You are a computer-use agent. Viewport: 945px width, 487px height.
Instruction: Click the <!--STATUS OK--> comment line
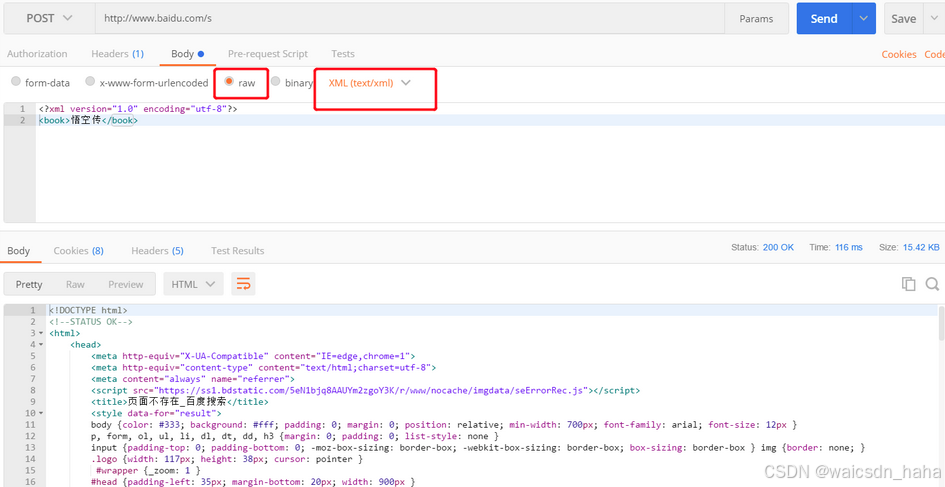[x=91, y=321]
